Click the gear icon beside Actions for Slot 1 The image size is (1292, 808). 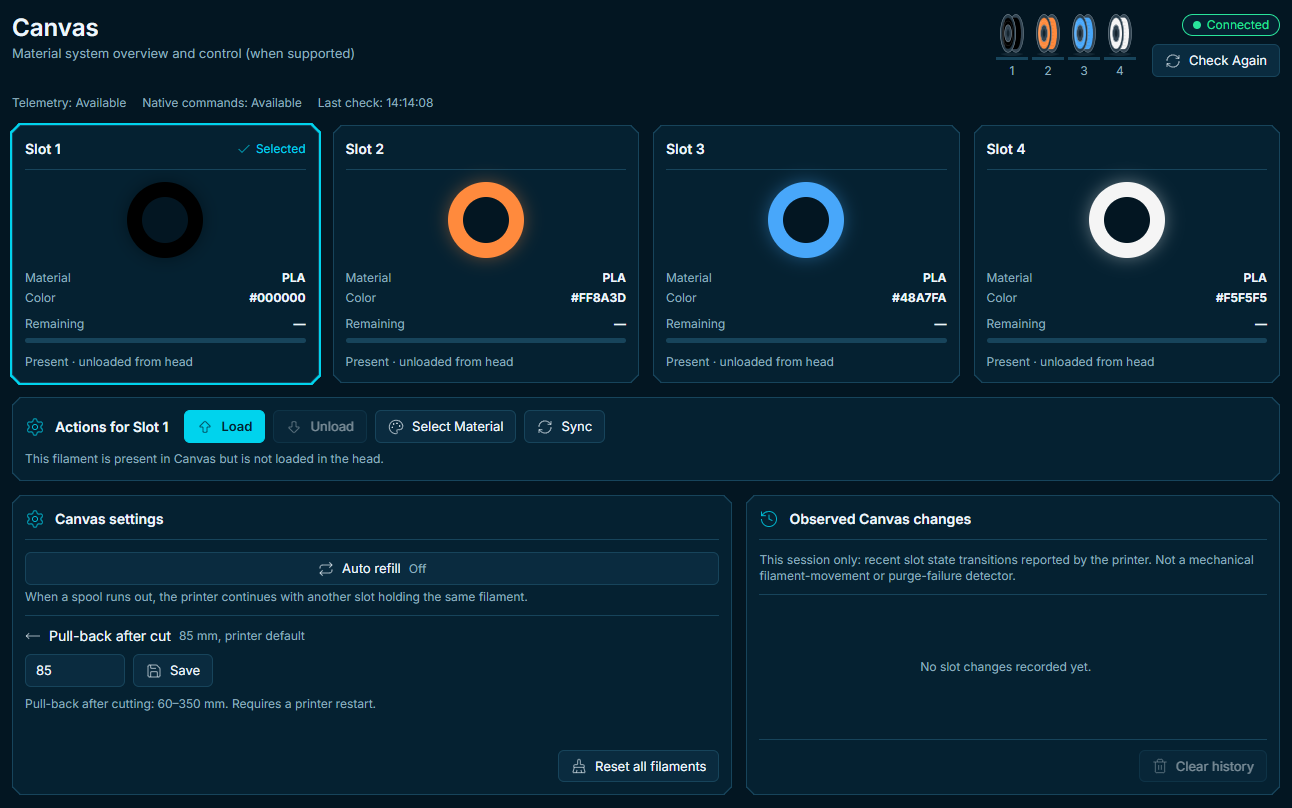(x=35, y=427)
